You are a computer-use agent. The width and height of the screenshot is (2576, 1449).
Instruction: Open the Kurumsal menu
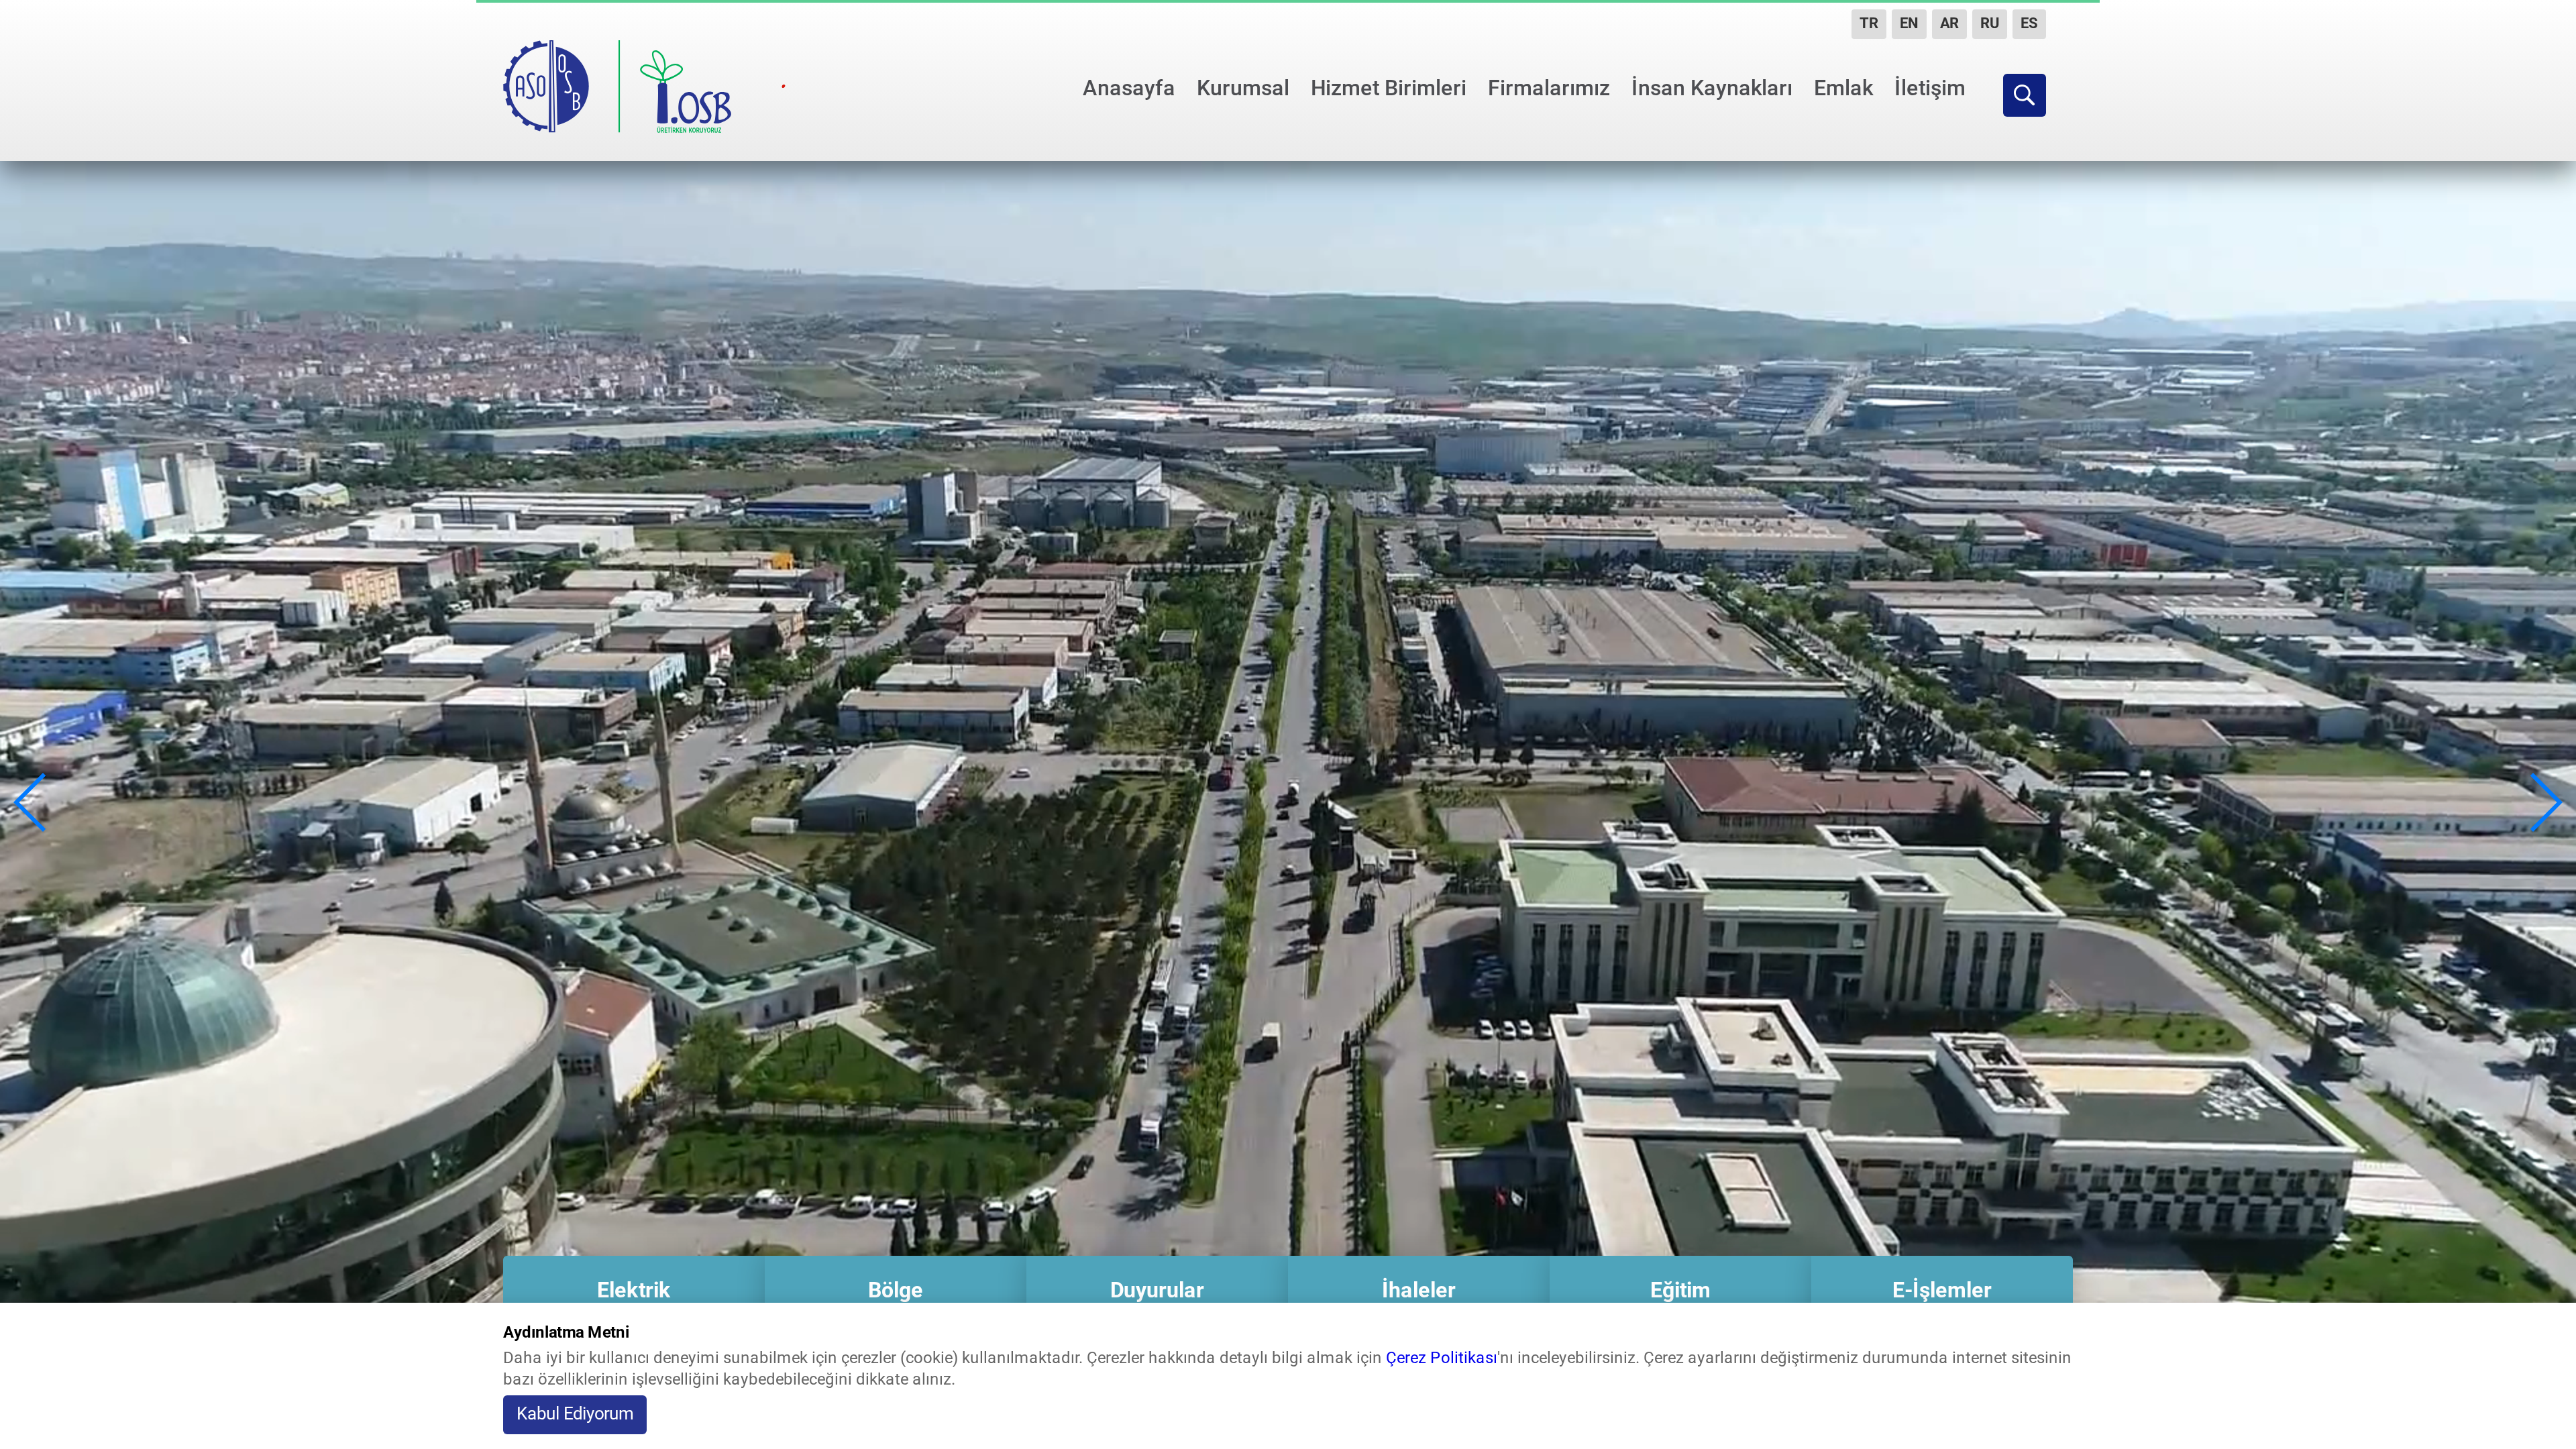coord(1242,88)
